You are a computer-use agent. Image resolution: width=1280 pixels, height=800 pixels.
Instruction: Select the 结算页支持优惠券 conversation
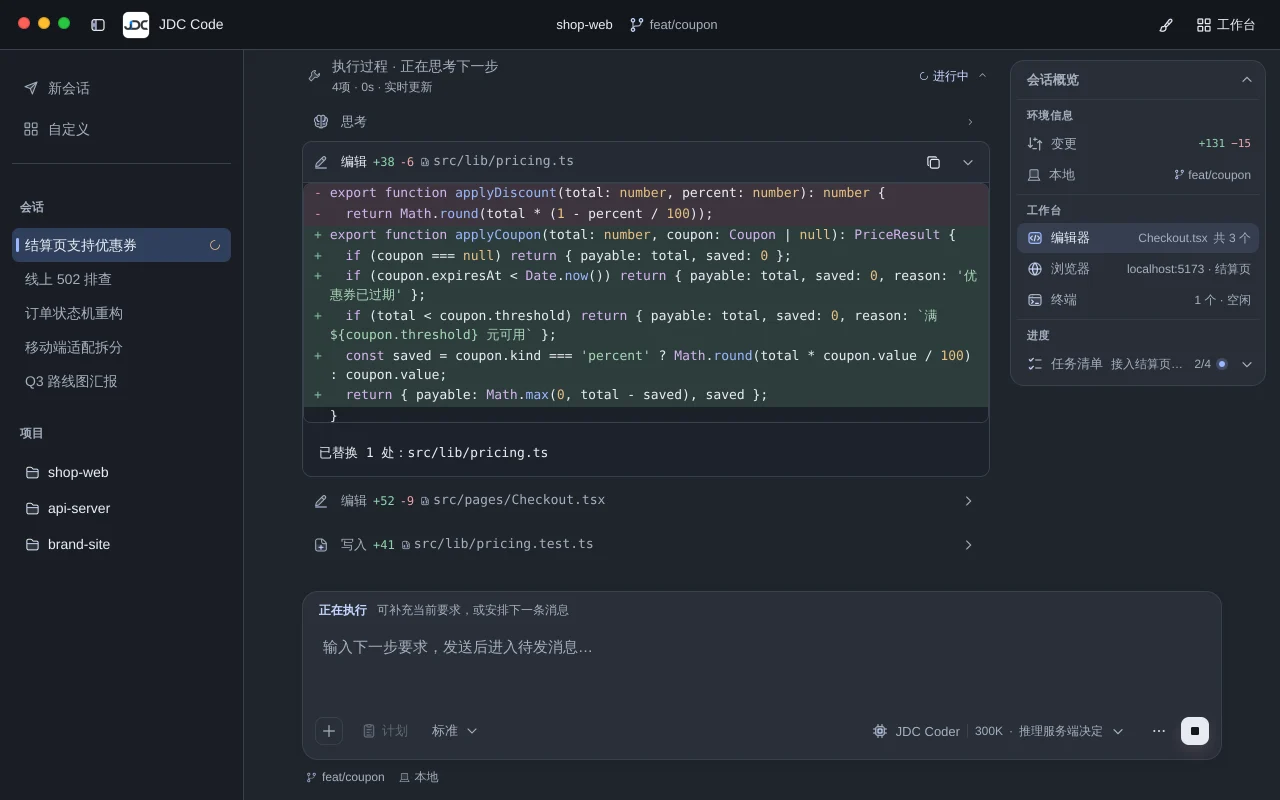[121, 245]
